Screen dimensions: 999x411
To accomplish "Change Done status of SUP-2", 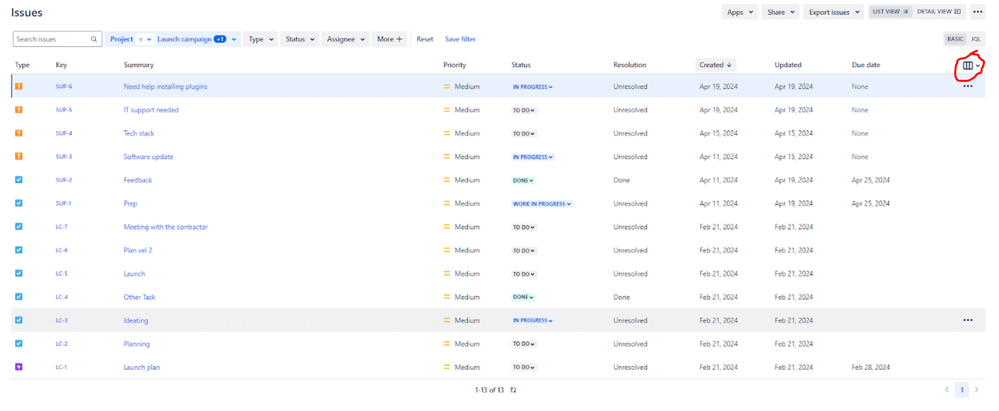I will 523,180.
